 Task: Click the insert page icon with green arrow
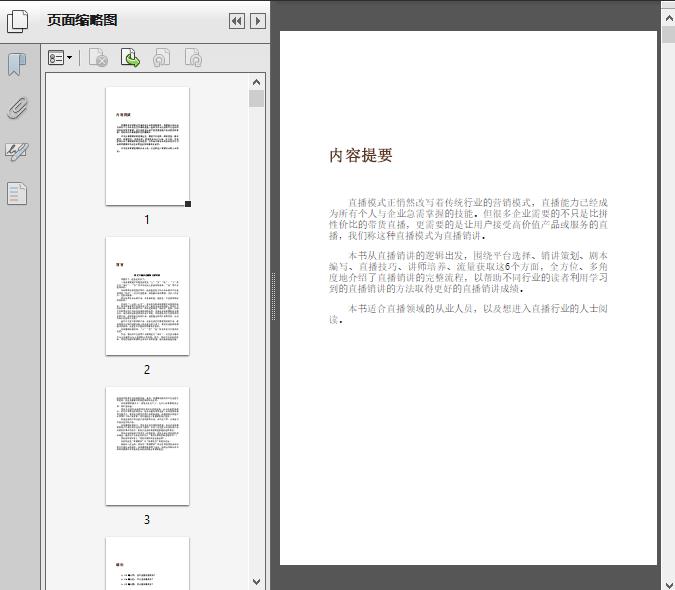point(130,58)
